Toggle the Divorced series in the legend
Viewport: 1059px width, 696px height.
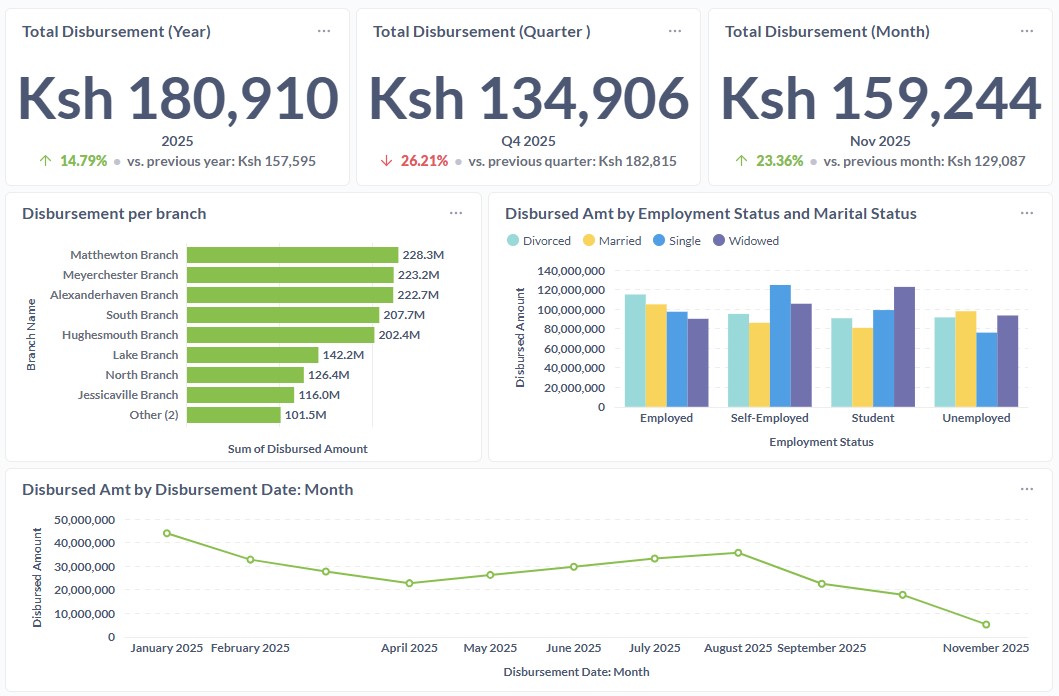(x=539, y=240)
